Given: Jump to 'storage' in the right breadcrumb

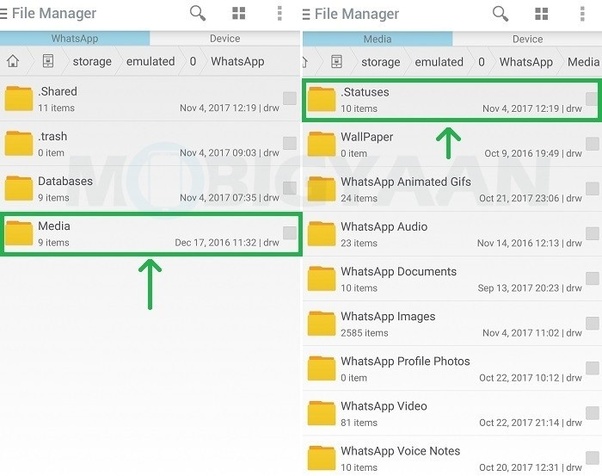Looking at the screenshot, I should click(x=380, y=62).
